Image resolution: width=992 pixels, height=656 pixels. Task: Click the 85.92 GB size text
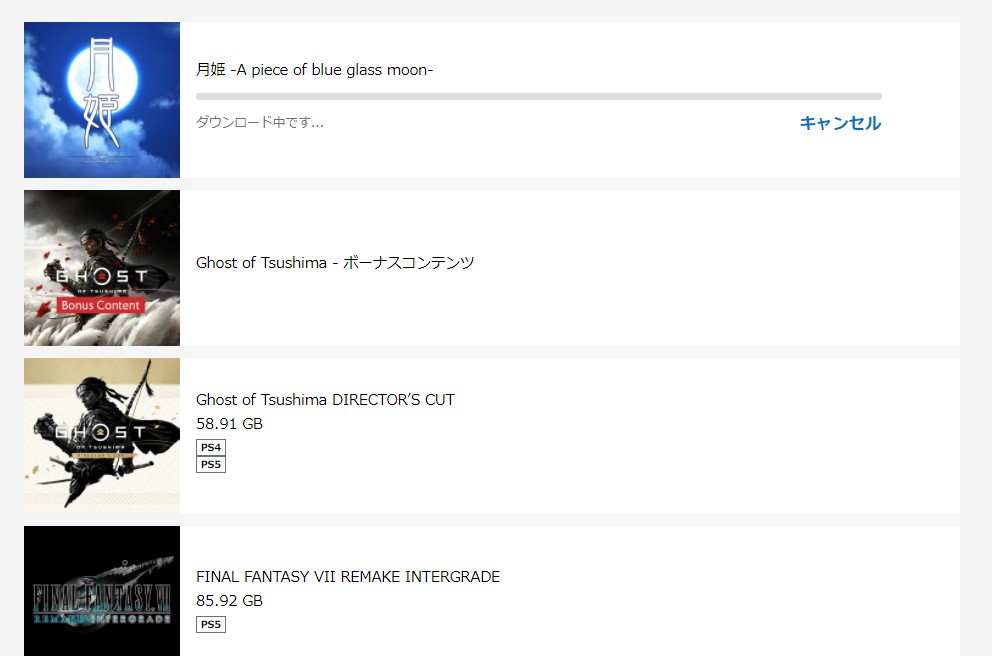coord(229,601)
